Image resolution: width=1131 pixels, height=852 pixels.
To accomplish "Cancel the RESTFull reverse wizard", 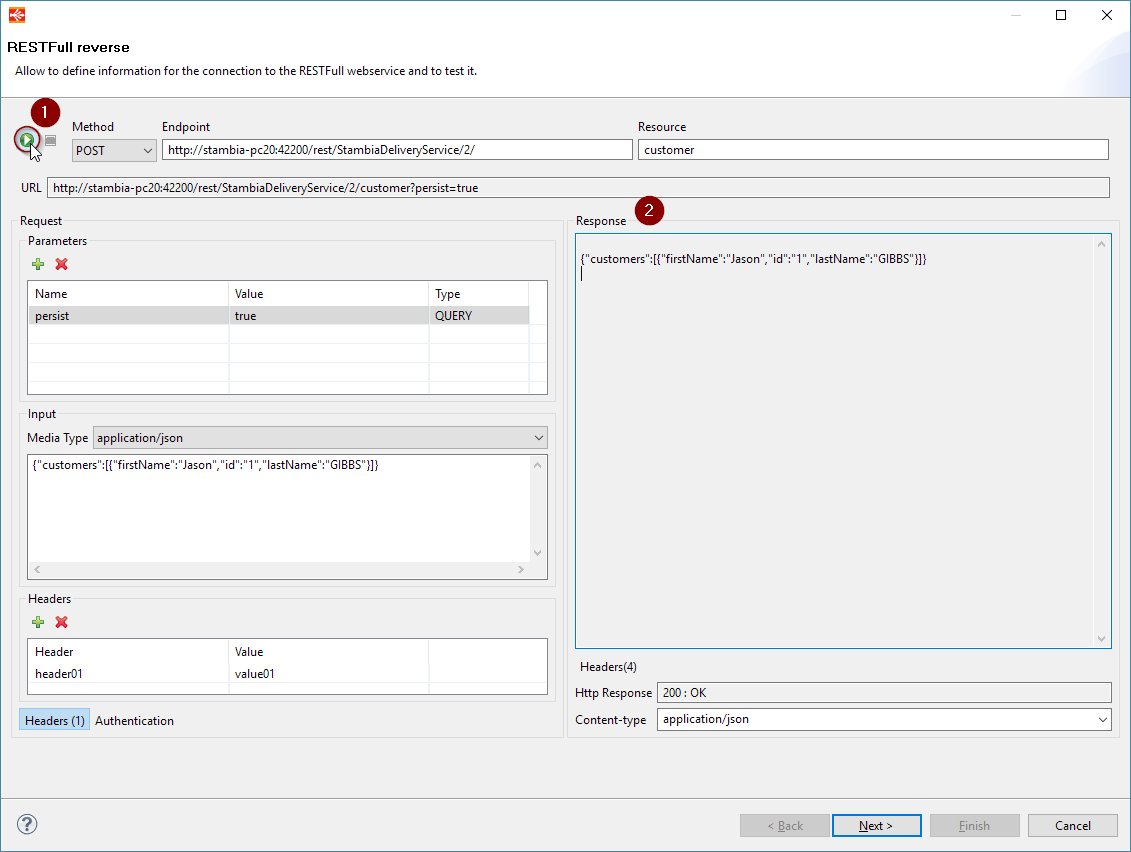I will tap(1072, 825).
